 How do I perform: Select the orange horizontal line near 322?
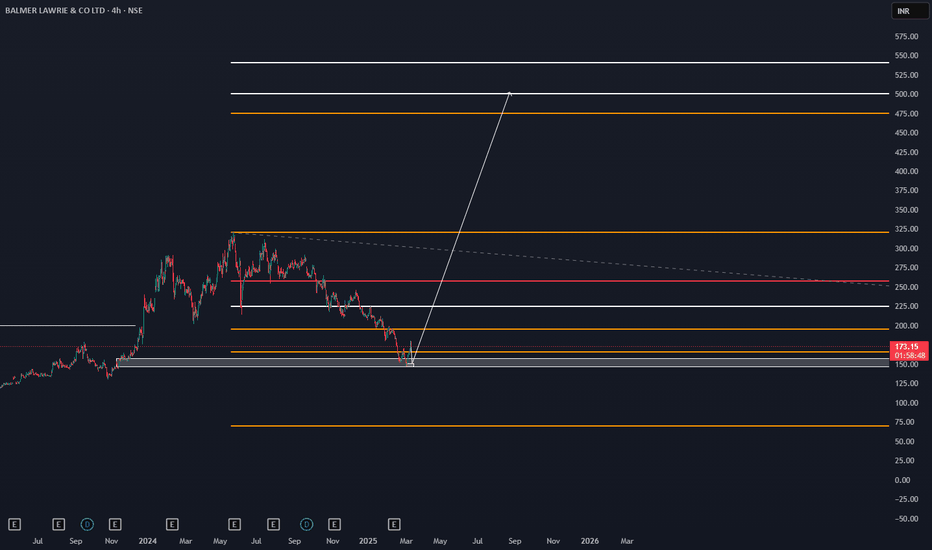click(560, 232)
